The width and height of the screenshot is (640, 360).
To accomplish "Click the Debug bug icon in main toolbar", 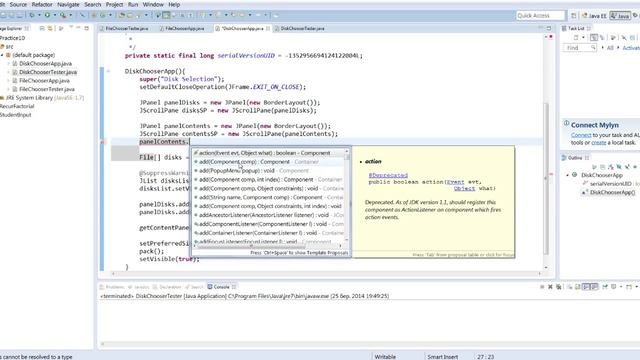I will (x=32, y=15).
